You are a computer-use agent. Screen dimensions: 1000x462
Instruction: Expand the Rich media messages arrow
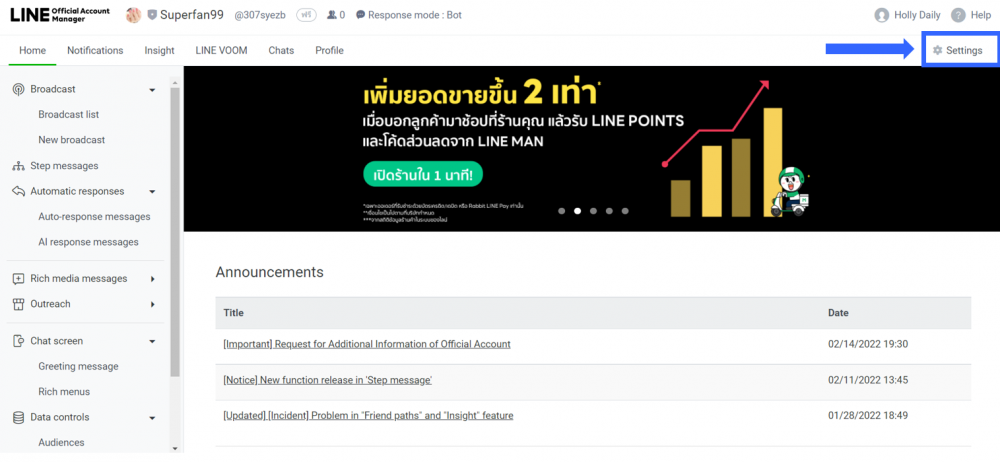click(x=152, y=279)
